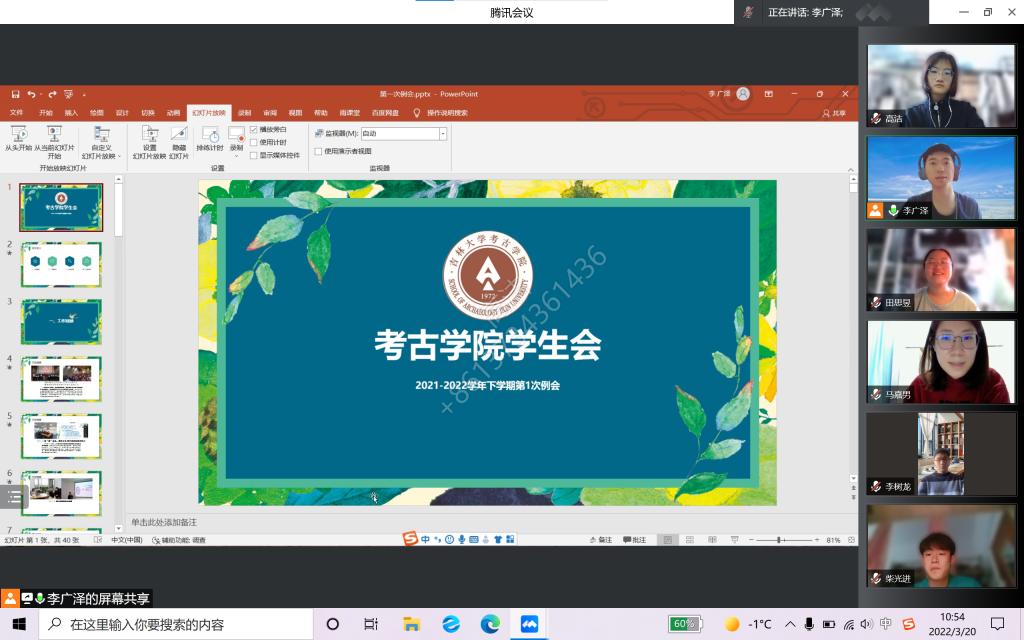Image resolution: width=1024 pixels, height=640 pixels.
Task: Start slideshow from current slide
Action: 54,134
